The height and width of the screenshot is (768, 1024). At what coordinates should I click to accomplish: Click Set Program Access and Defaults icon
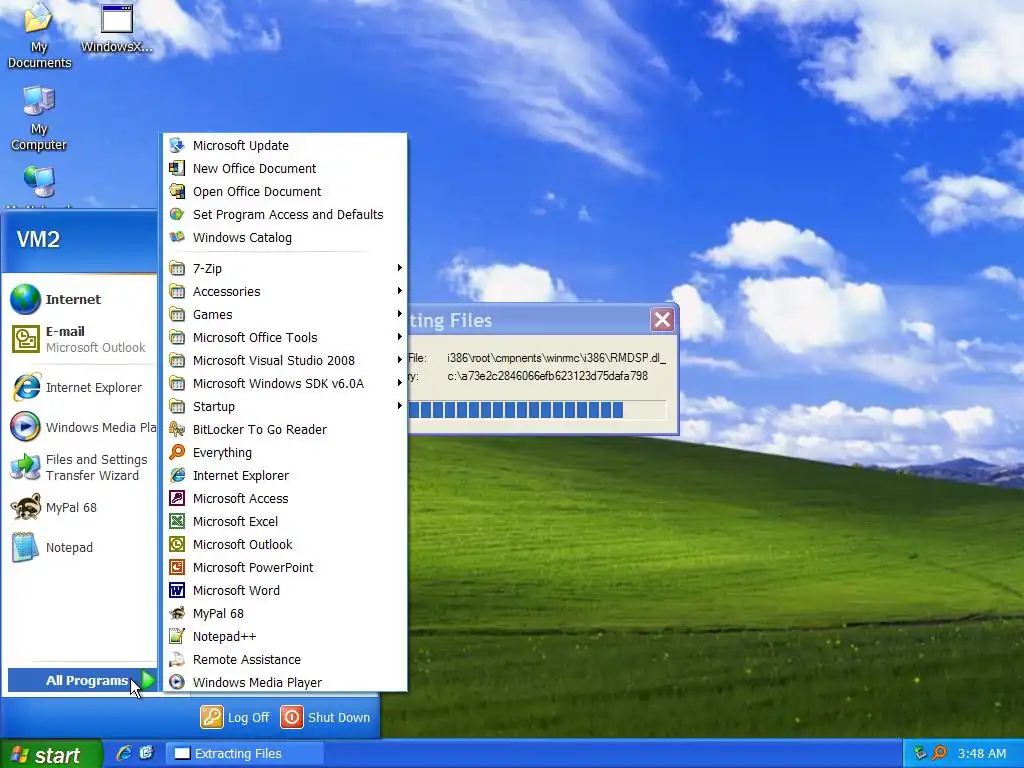click(177, 214)
